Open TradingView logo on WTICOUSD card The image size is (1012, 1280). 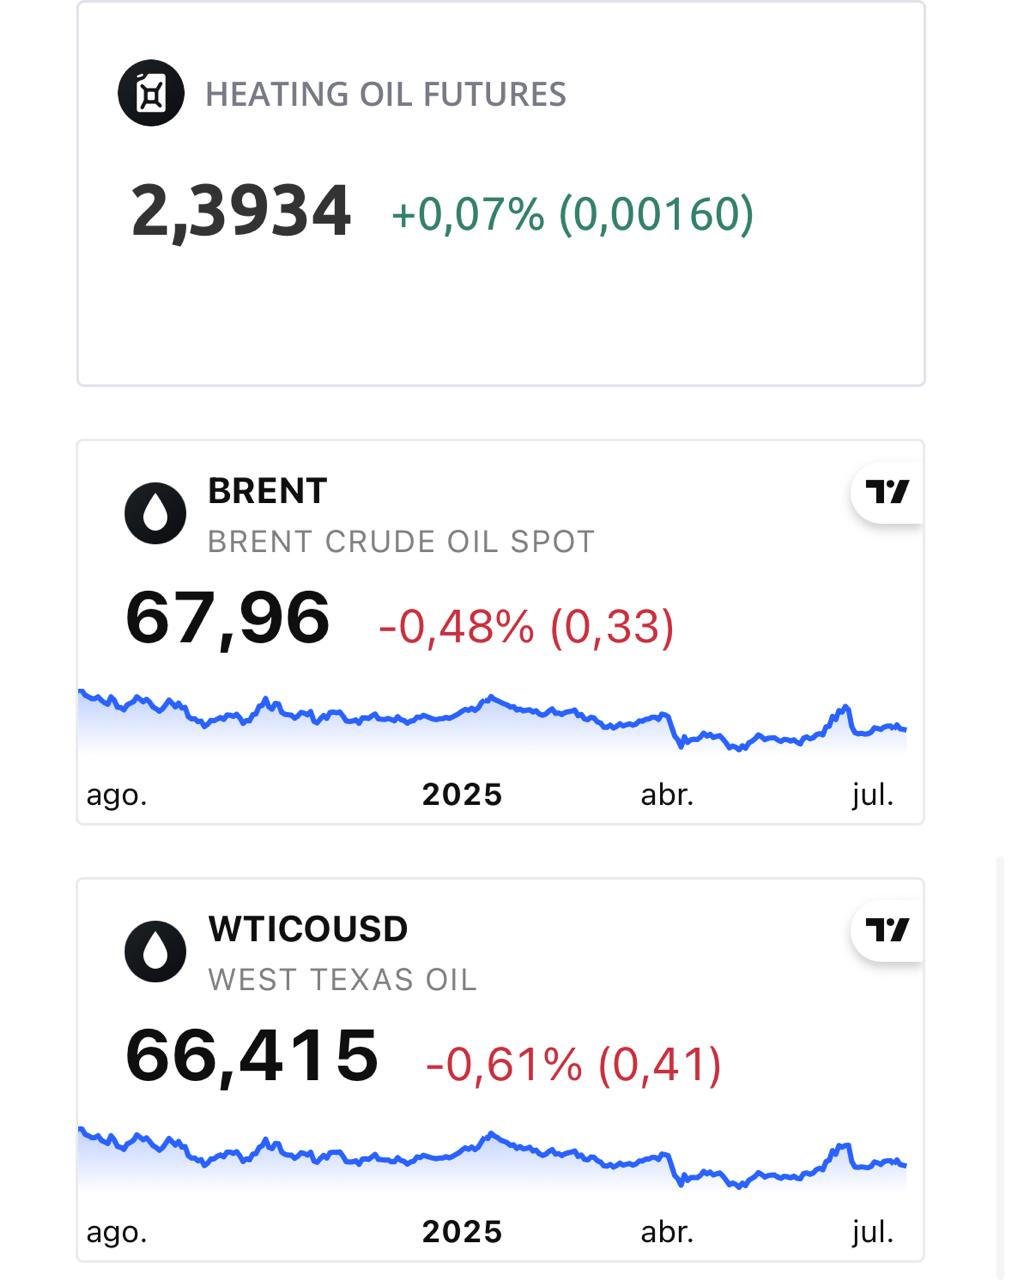click(887, 930)
